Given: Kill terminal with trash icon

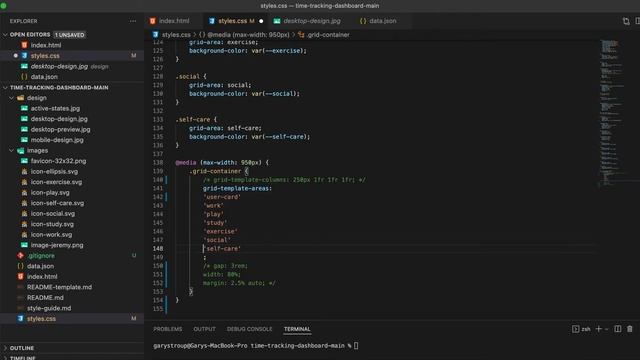Looking at the screenshot, I should click(x=630, y=329).
